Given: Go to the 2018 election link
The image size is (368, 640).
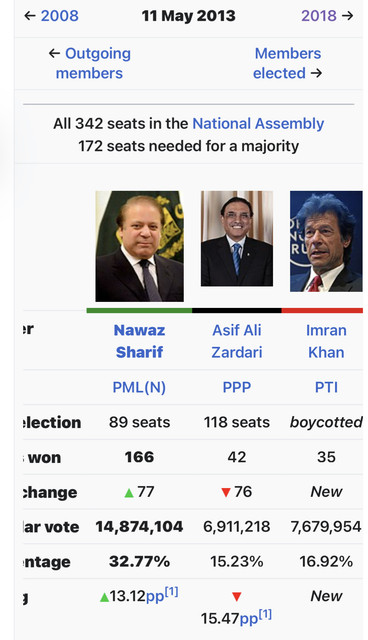Looking at the screenshot, I should pyautogui.click(x=319, y=16).
